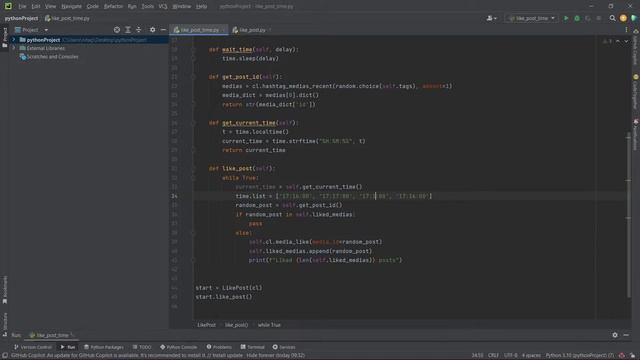Open the Project sidebar tool button
The image size is (640, 360).
coord(4,38)
